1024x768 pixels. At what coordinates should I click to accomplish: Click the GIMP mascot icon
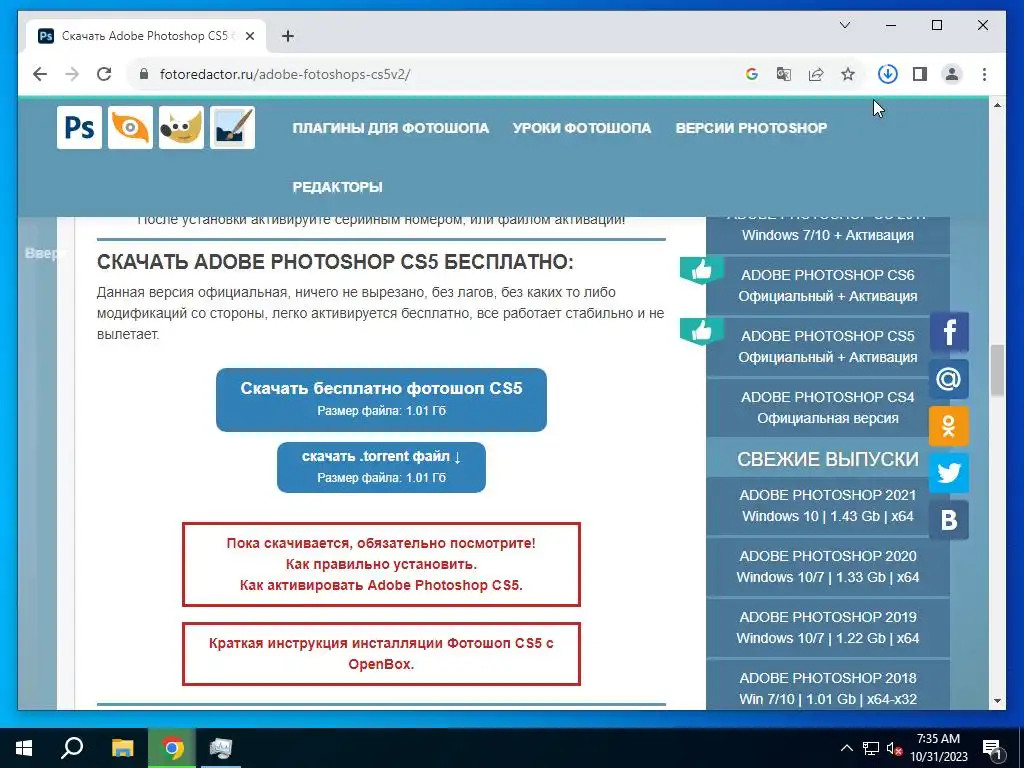tap(181, 127)
